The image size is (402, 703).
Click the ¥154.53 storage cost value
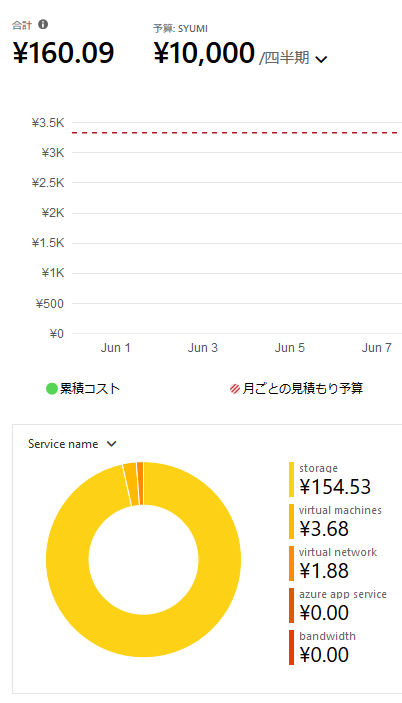coord(335,487)
